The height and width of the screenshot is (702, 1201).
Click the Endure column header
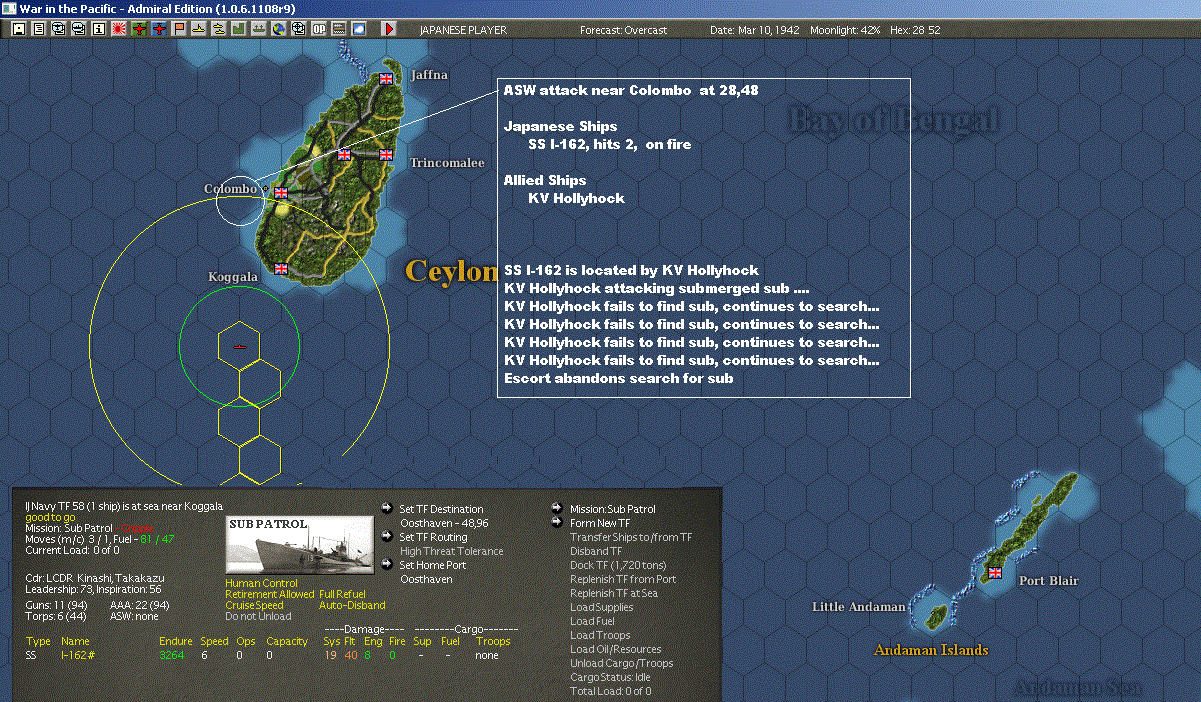pos(176,641)
